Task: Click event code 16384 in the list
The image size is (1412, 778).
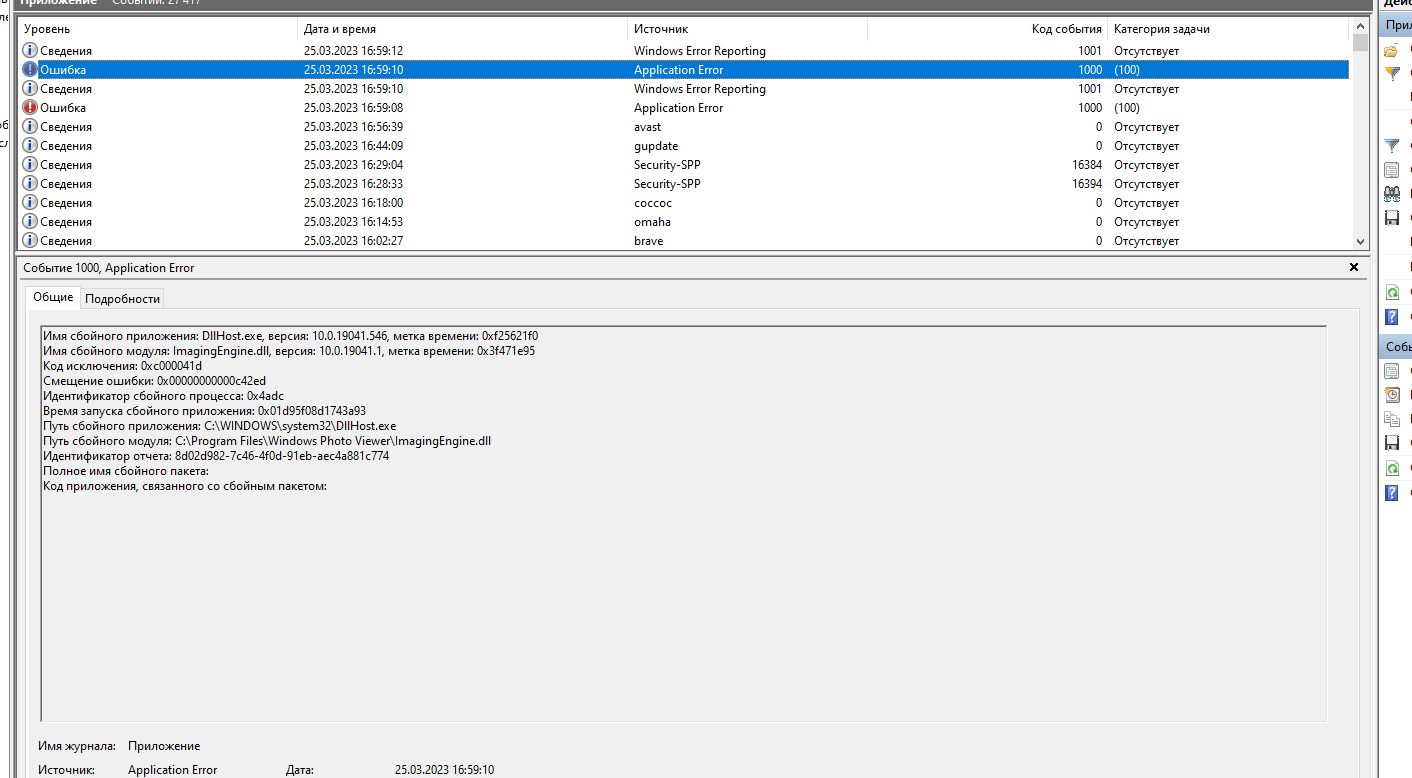Action: pyautogui.click(x=1087, y=165)
